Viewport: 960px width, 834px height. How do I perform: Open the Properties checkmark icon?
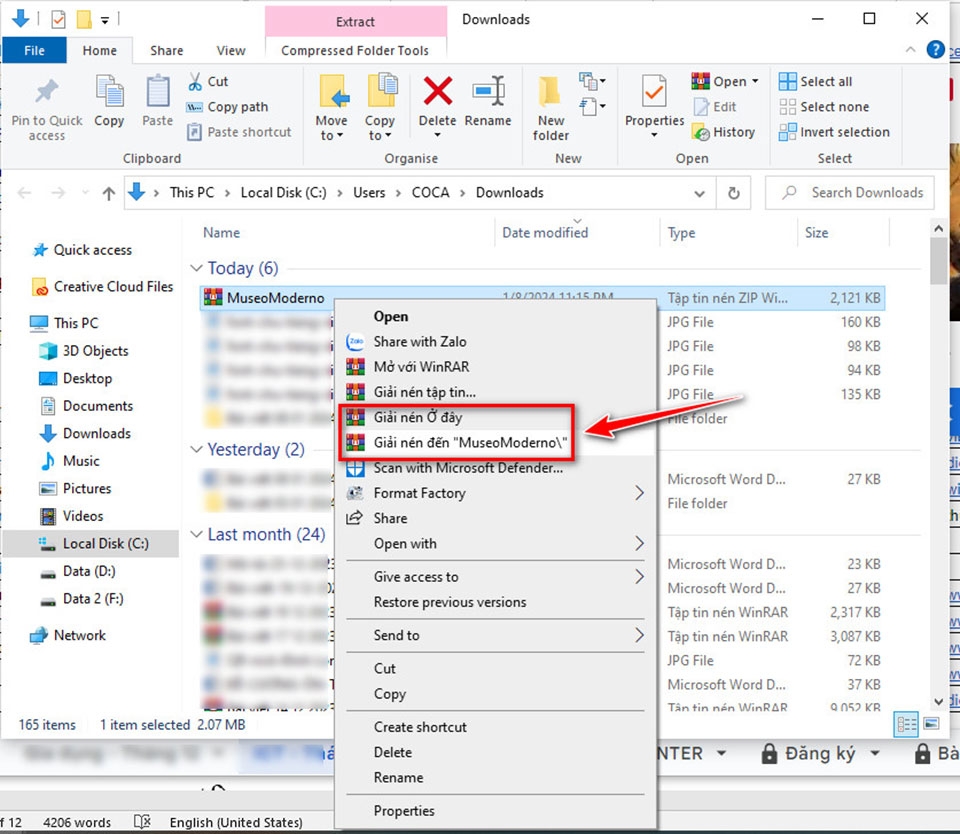(x=654, y=92)
